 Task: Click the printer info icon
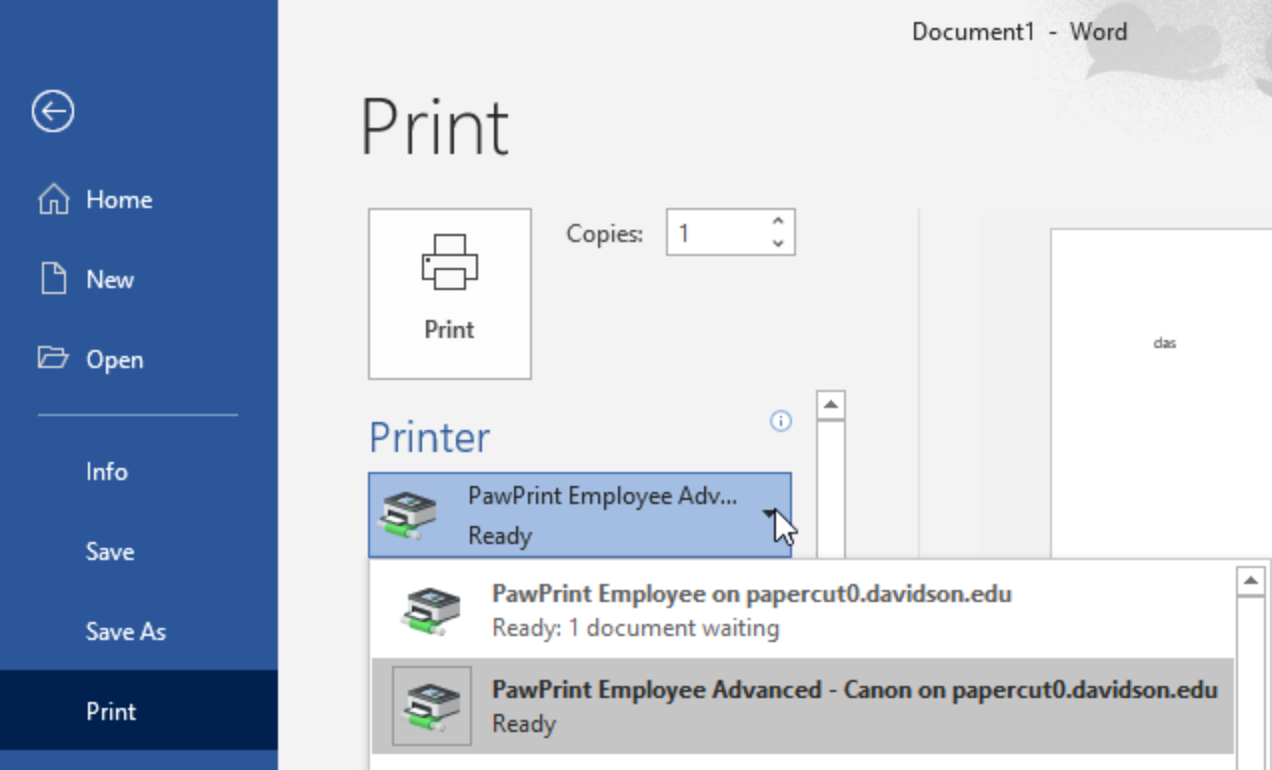(780, 421)
